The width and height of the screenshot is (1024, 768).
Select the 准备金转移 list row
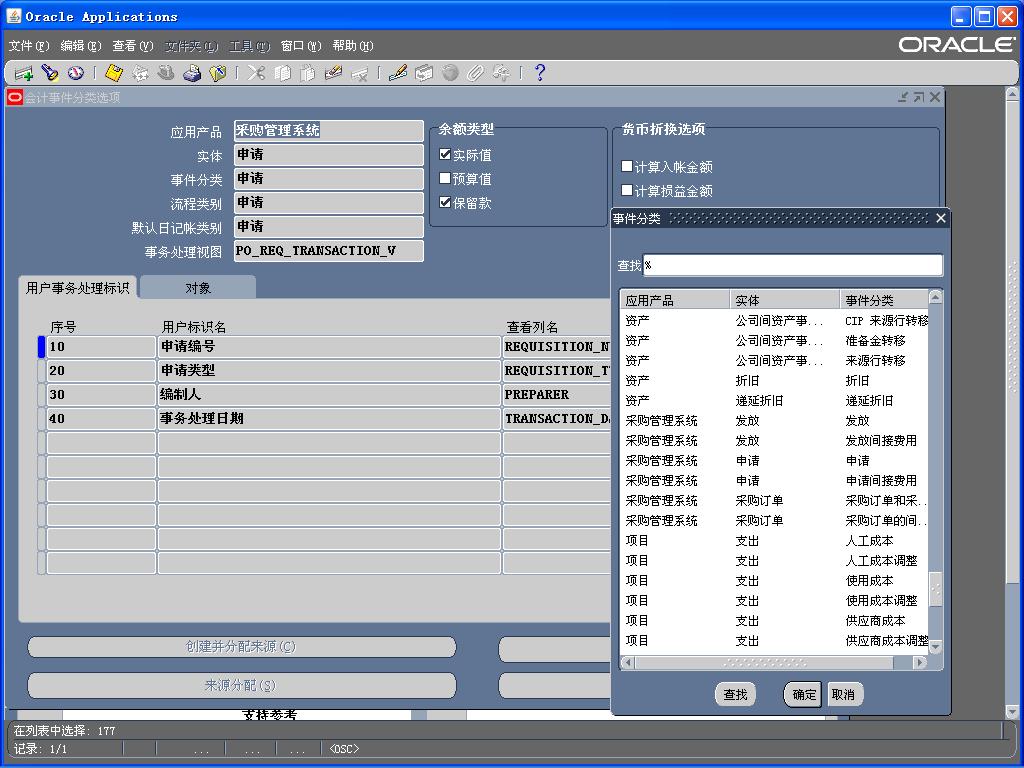coord(774,341)
